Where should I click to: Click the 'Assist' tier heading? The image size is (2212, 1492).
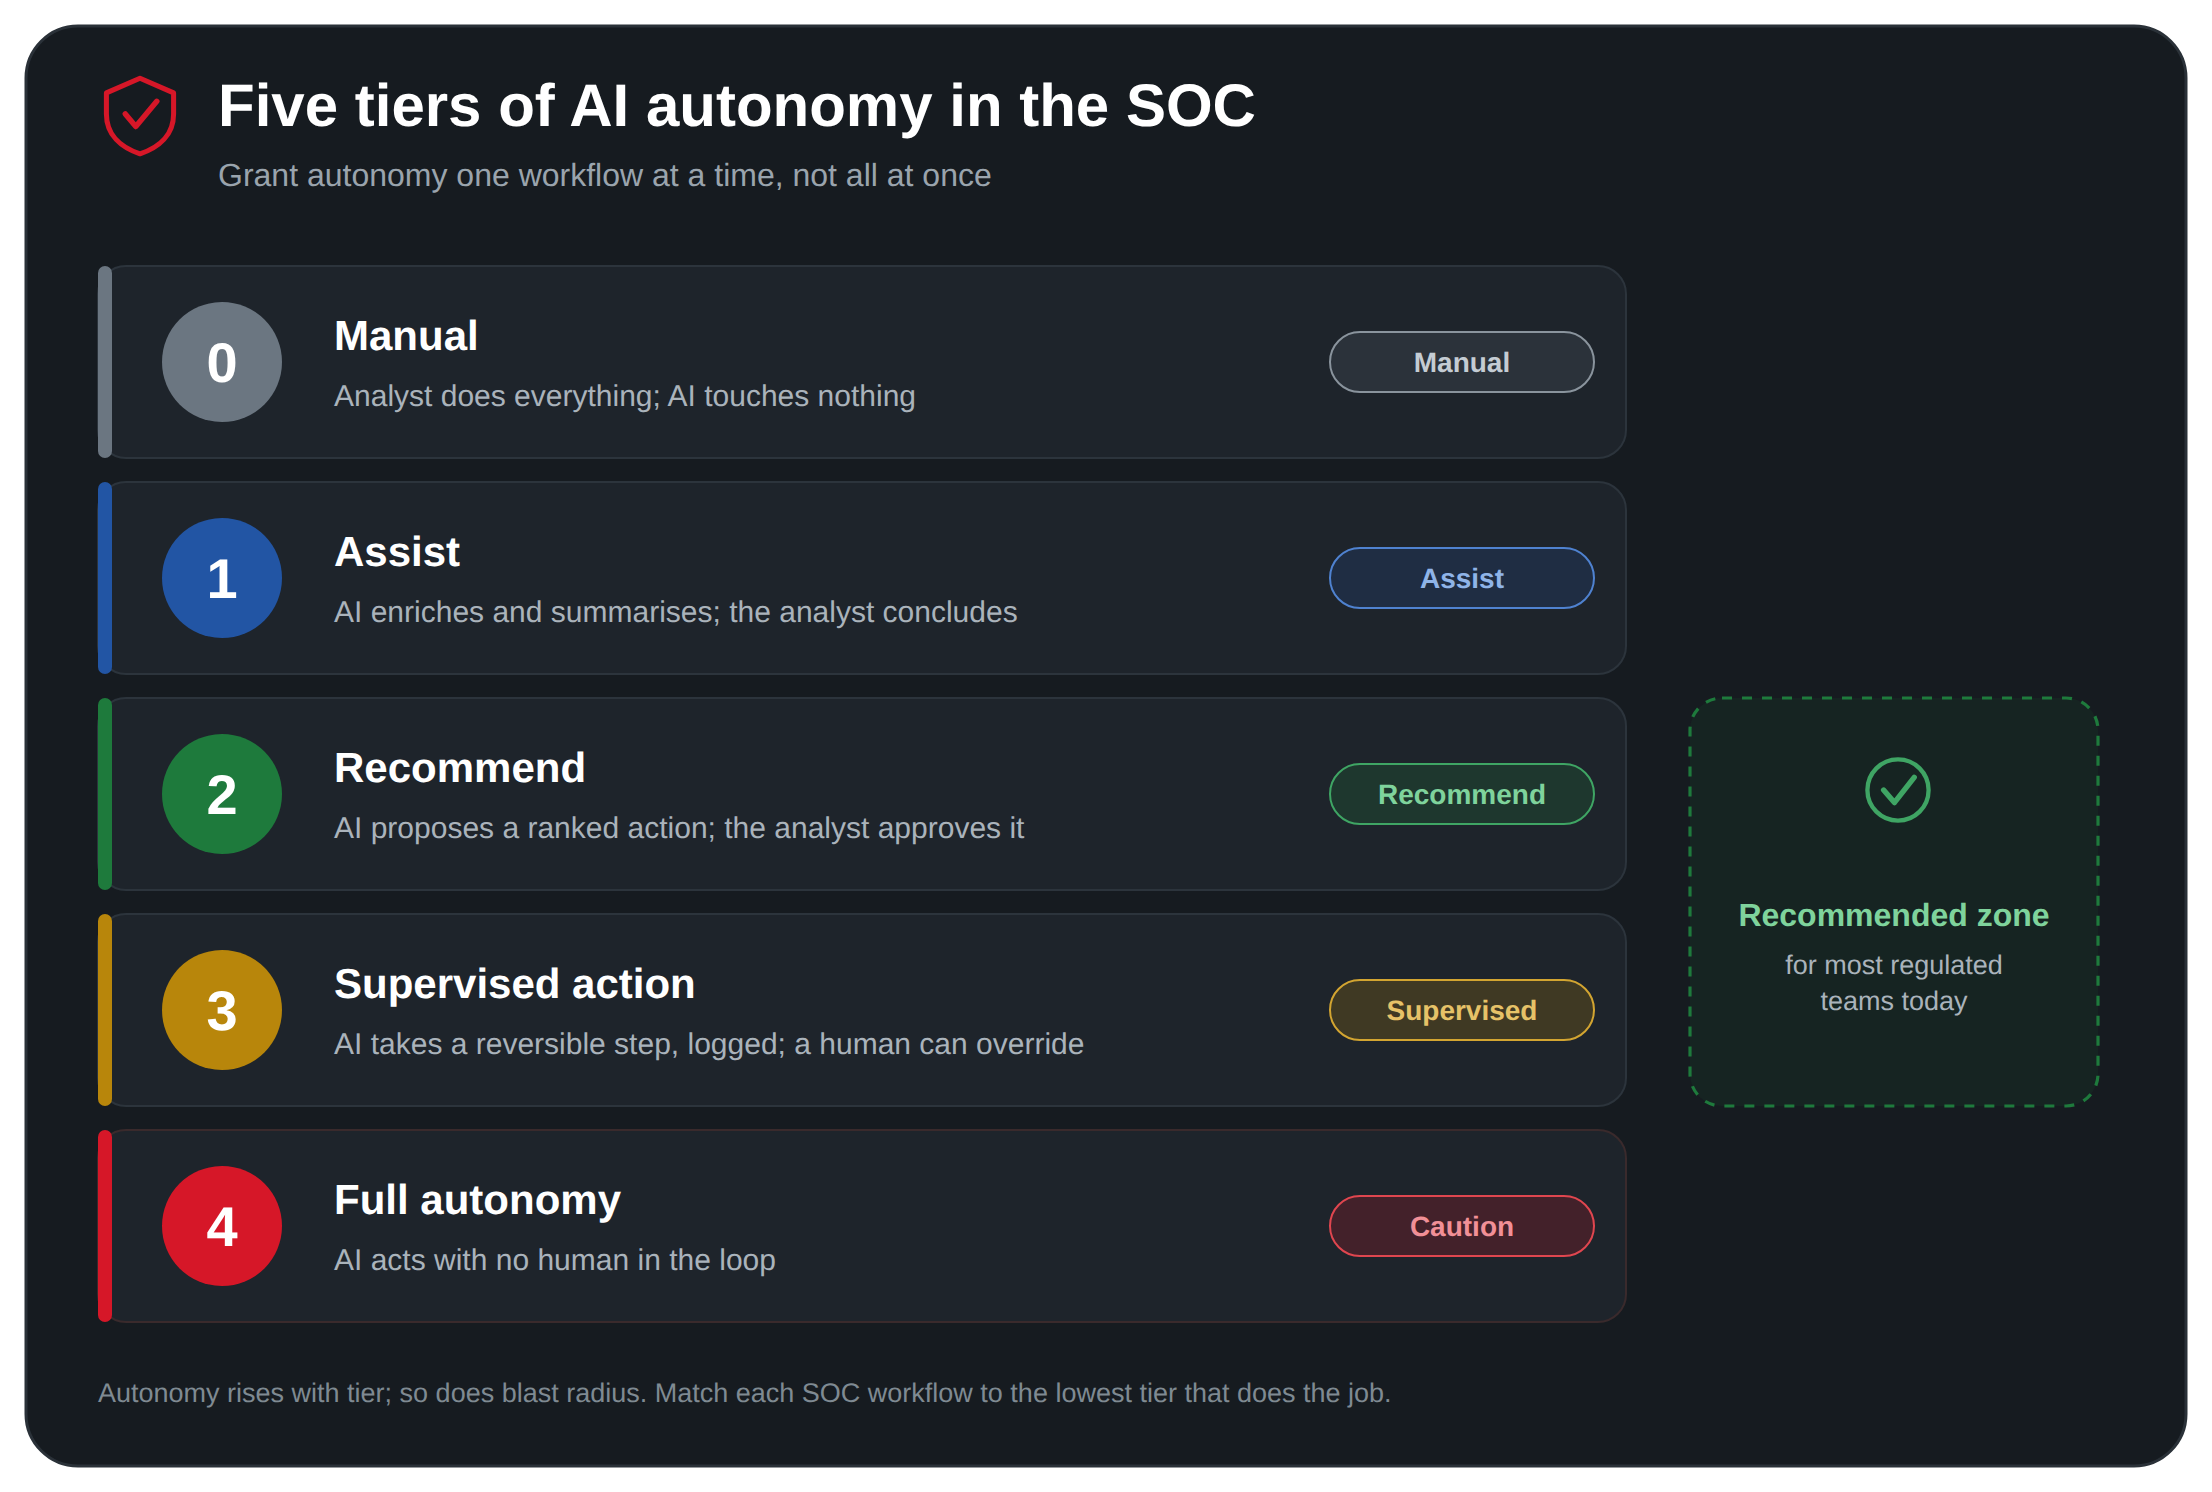397,552
